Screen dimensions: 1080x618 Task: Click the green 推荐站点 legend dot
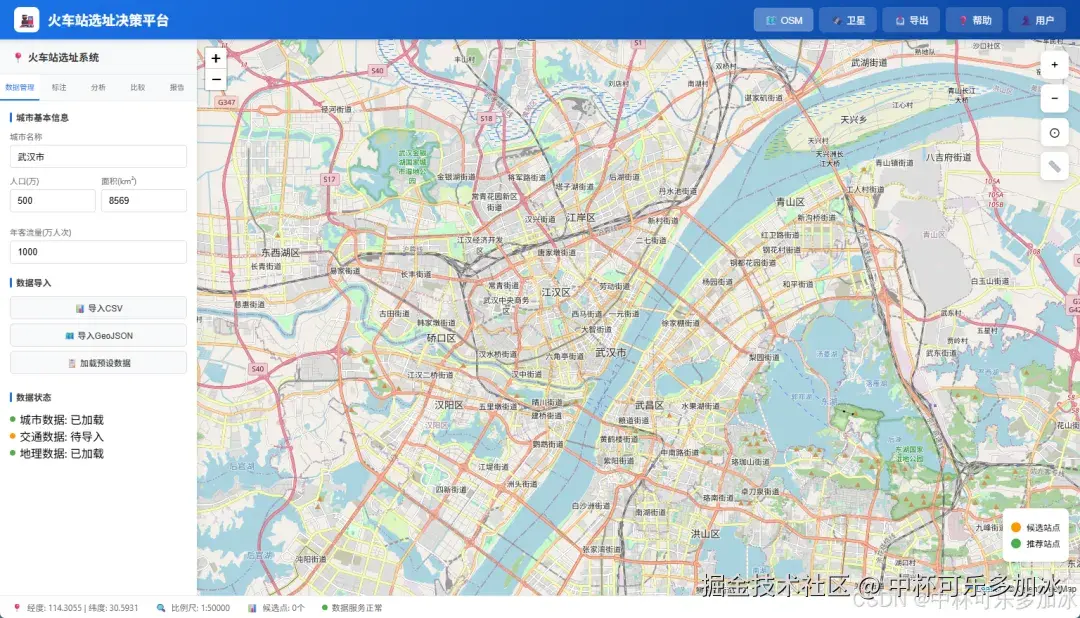1015,544
